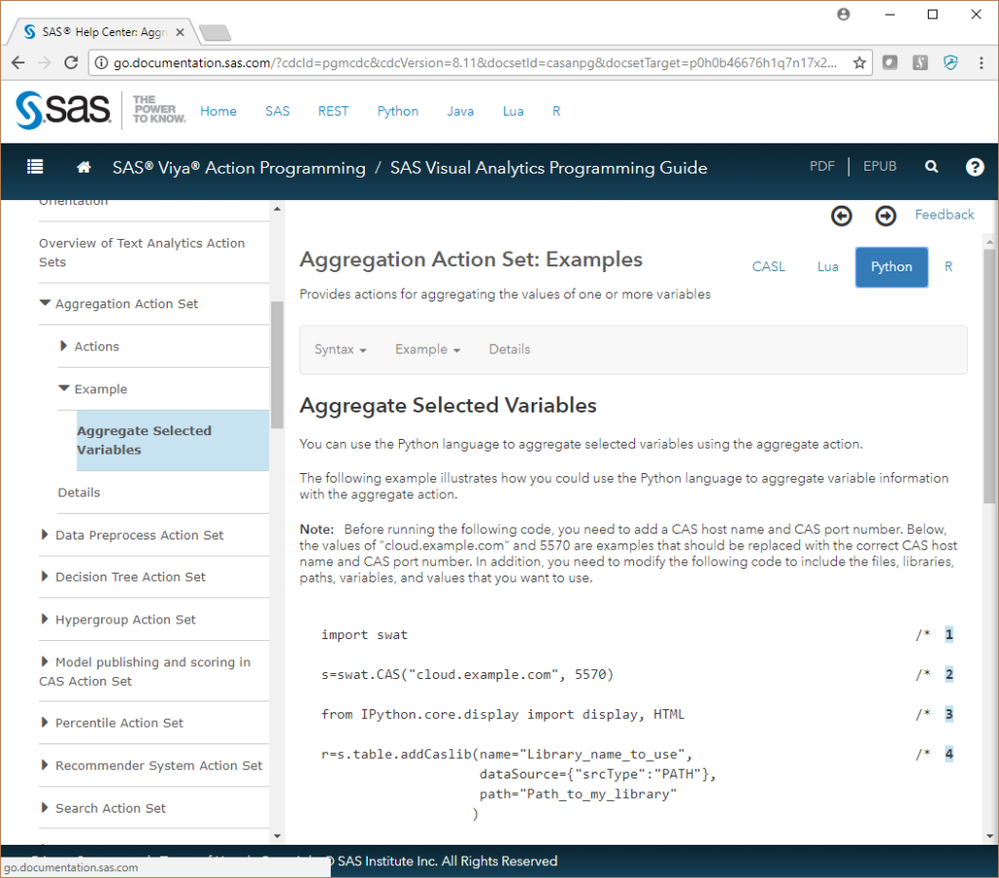Click SAS Visual Analytics Programming Guide breadcrumb
This screenshot has height=878, width=999.
(x=549, y=168)
